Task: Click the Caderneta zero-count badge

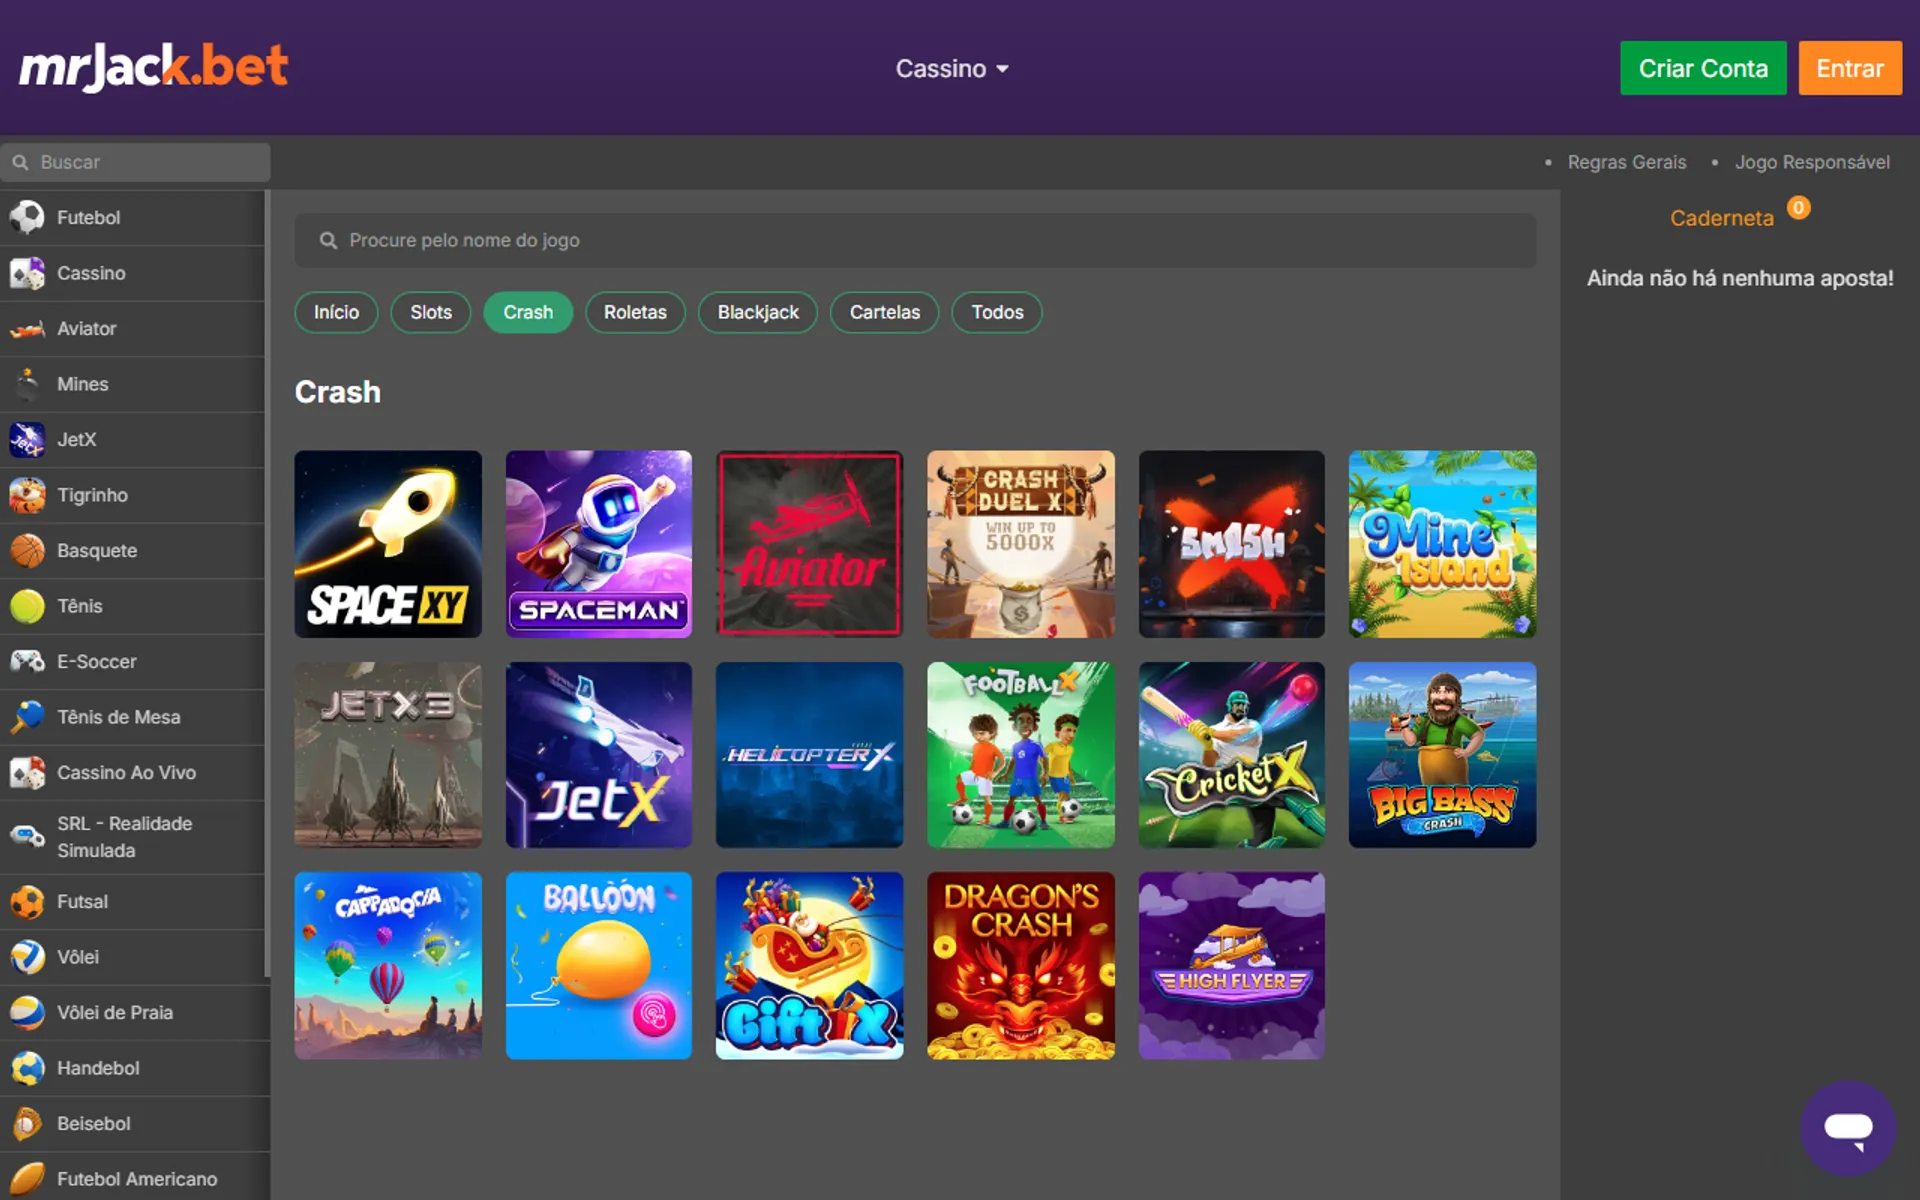Action: click(1798, 208)
